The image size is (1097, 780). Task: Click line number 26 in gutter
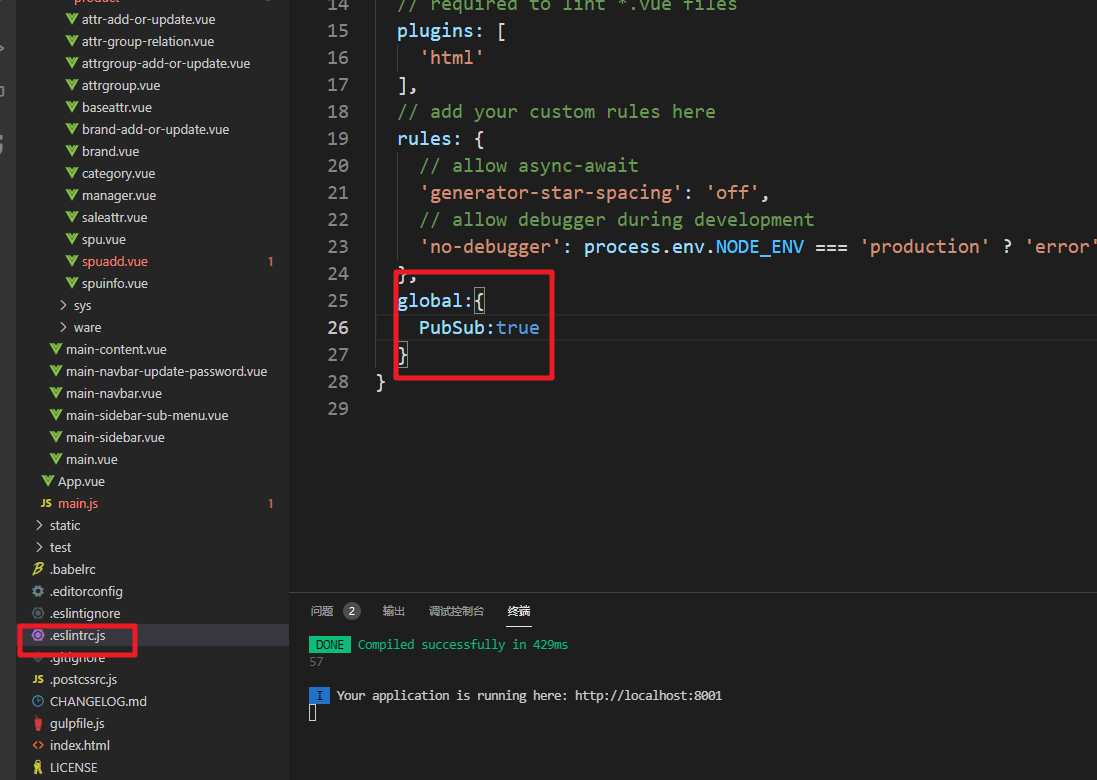pos(338,327)
